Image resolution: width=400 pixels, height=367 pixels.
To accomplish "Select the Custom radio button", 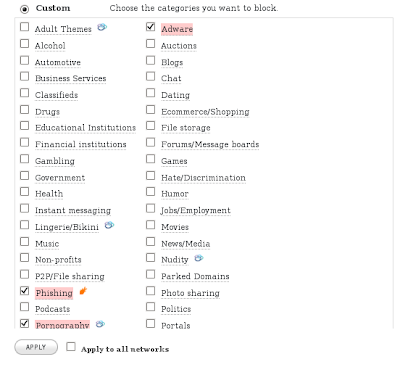I will [25, 9].
